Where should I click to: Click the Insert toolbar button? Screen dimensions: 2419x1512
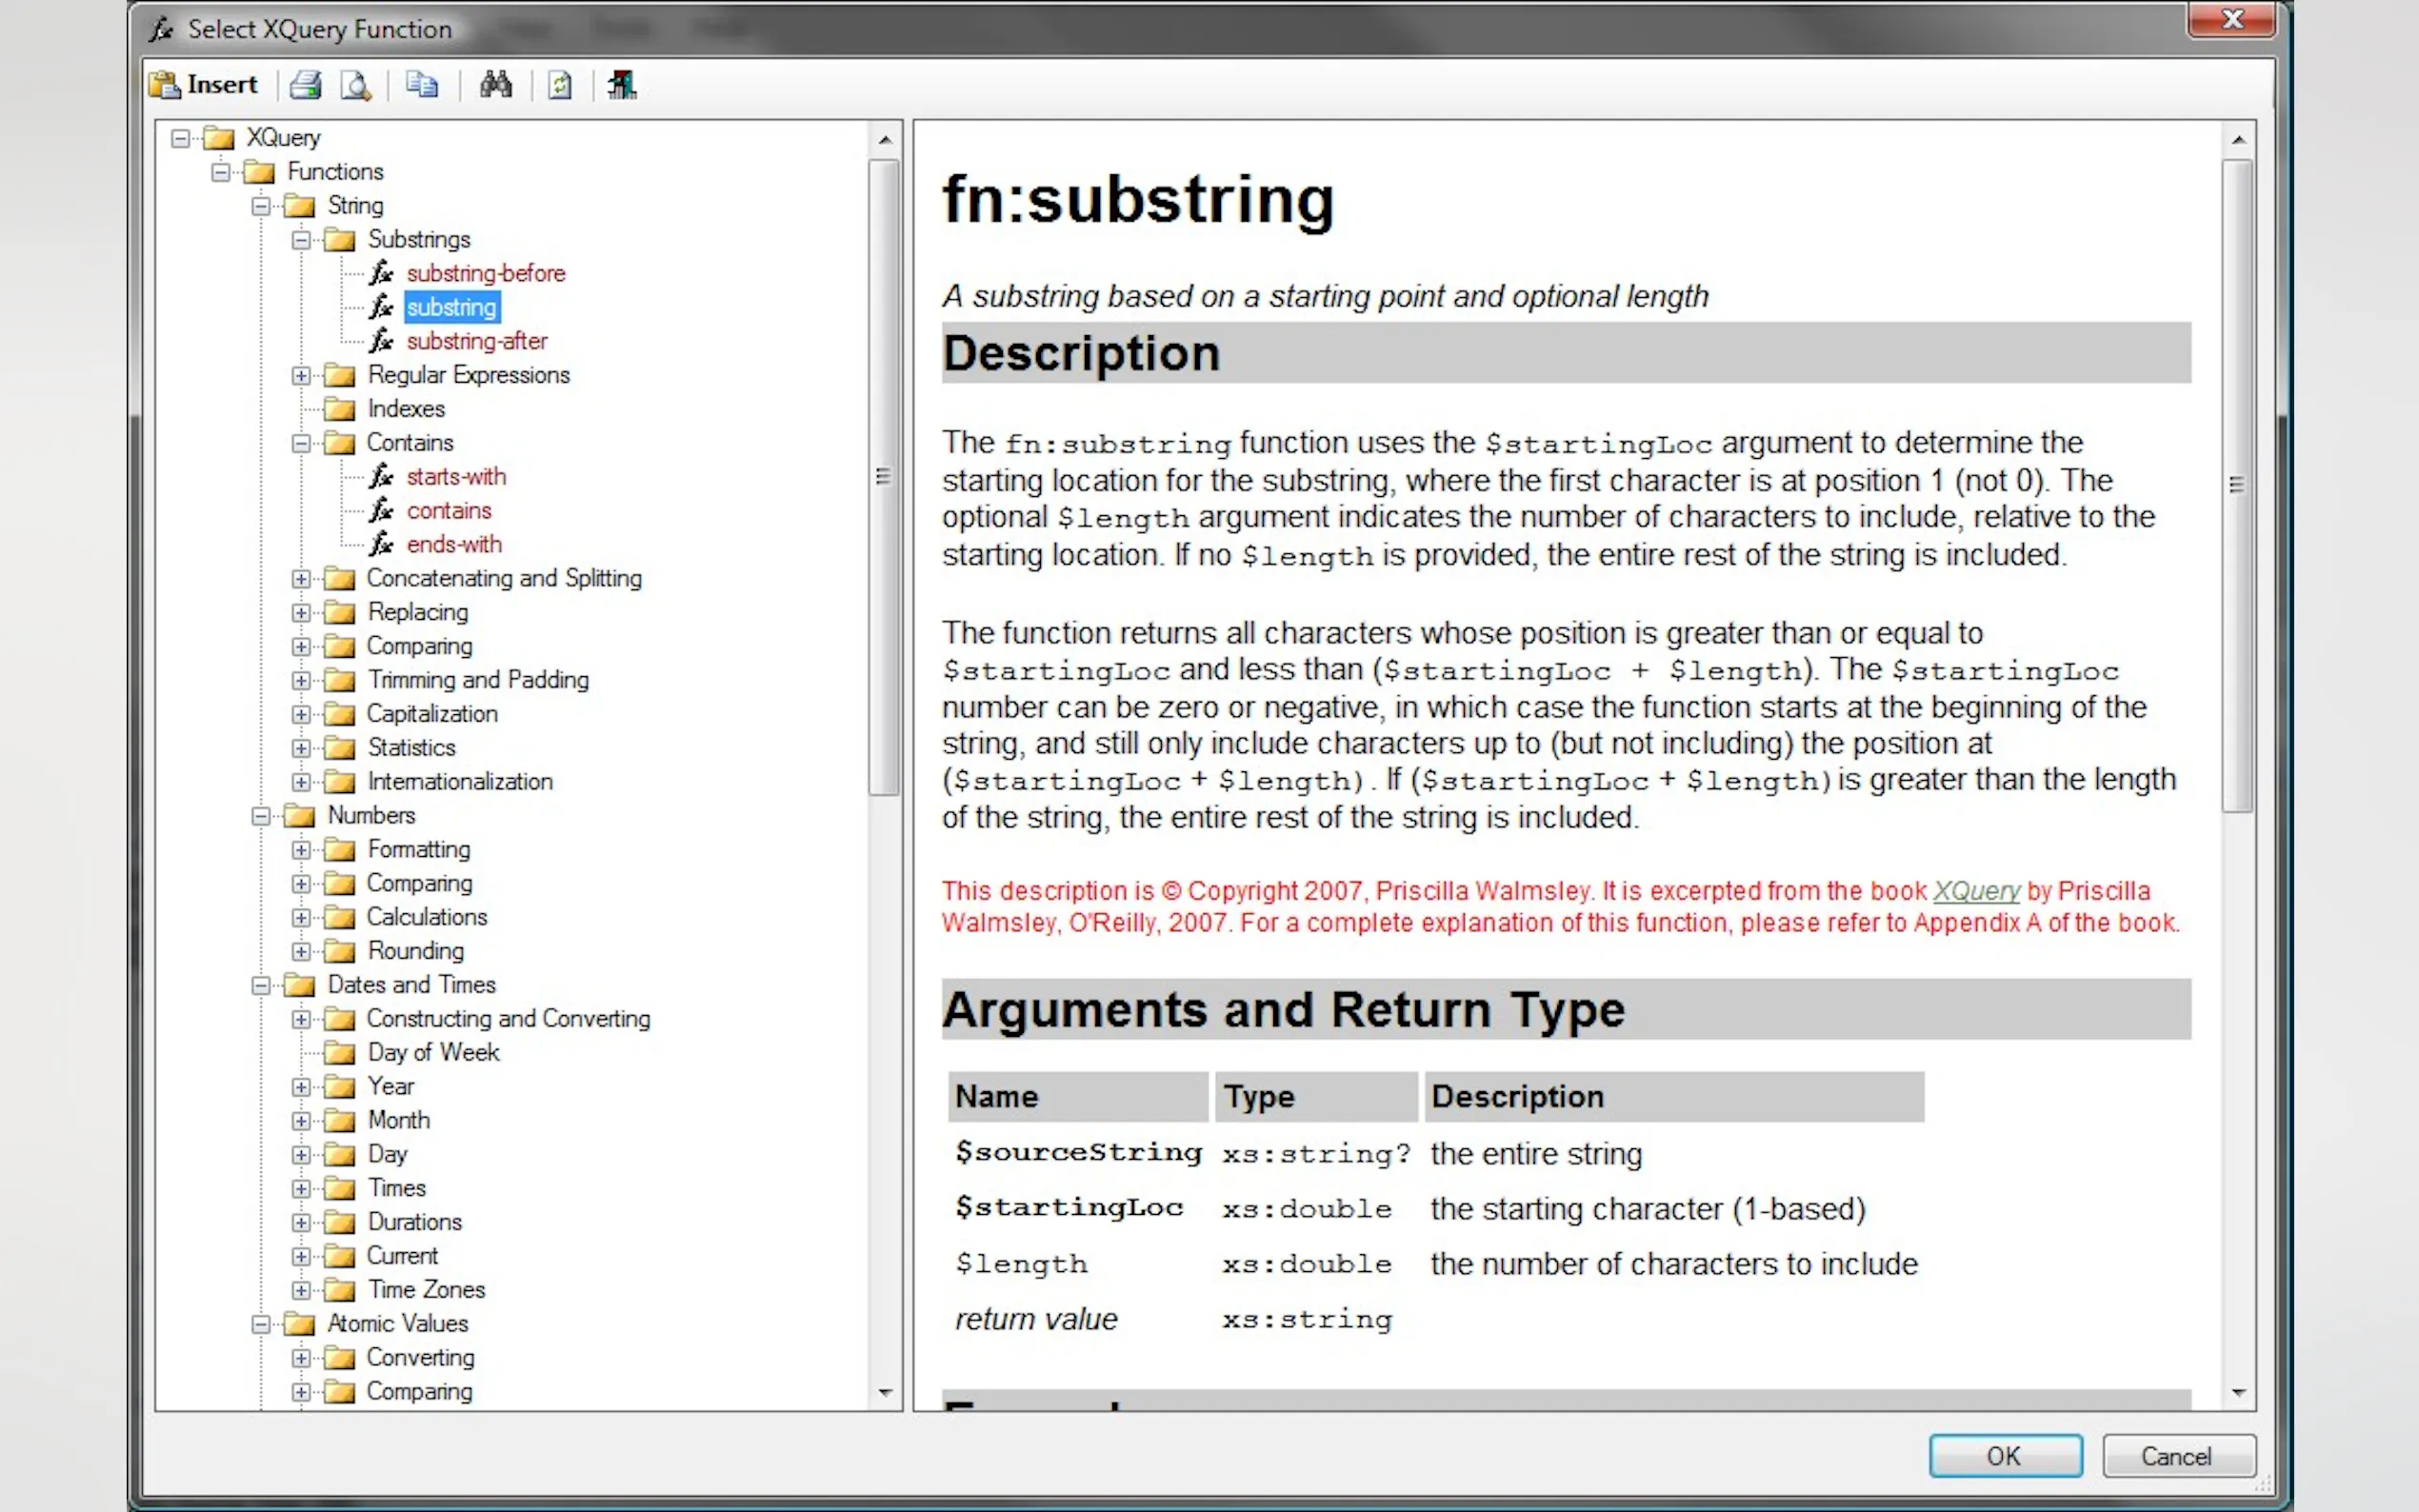(205, 85)
